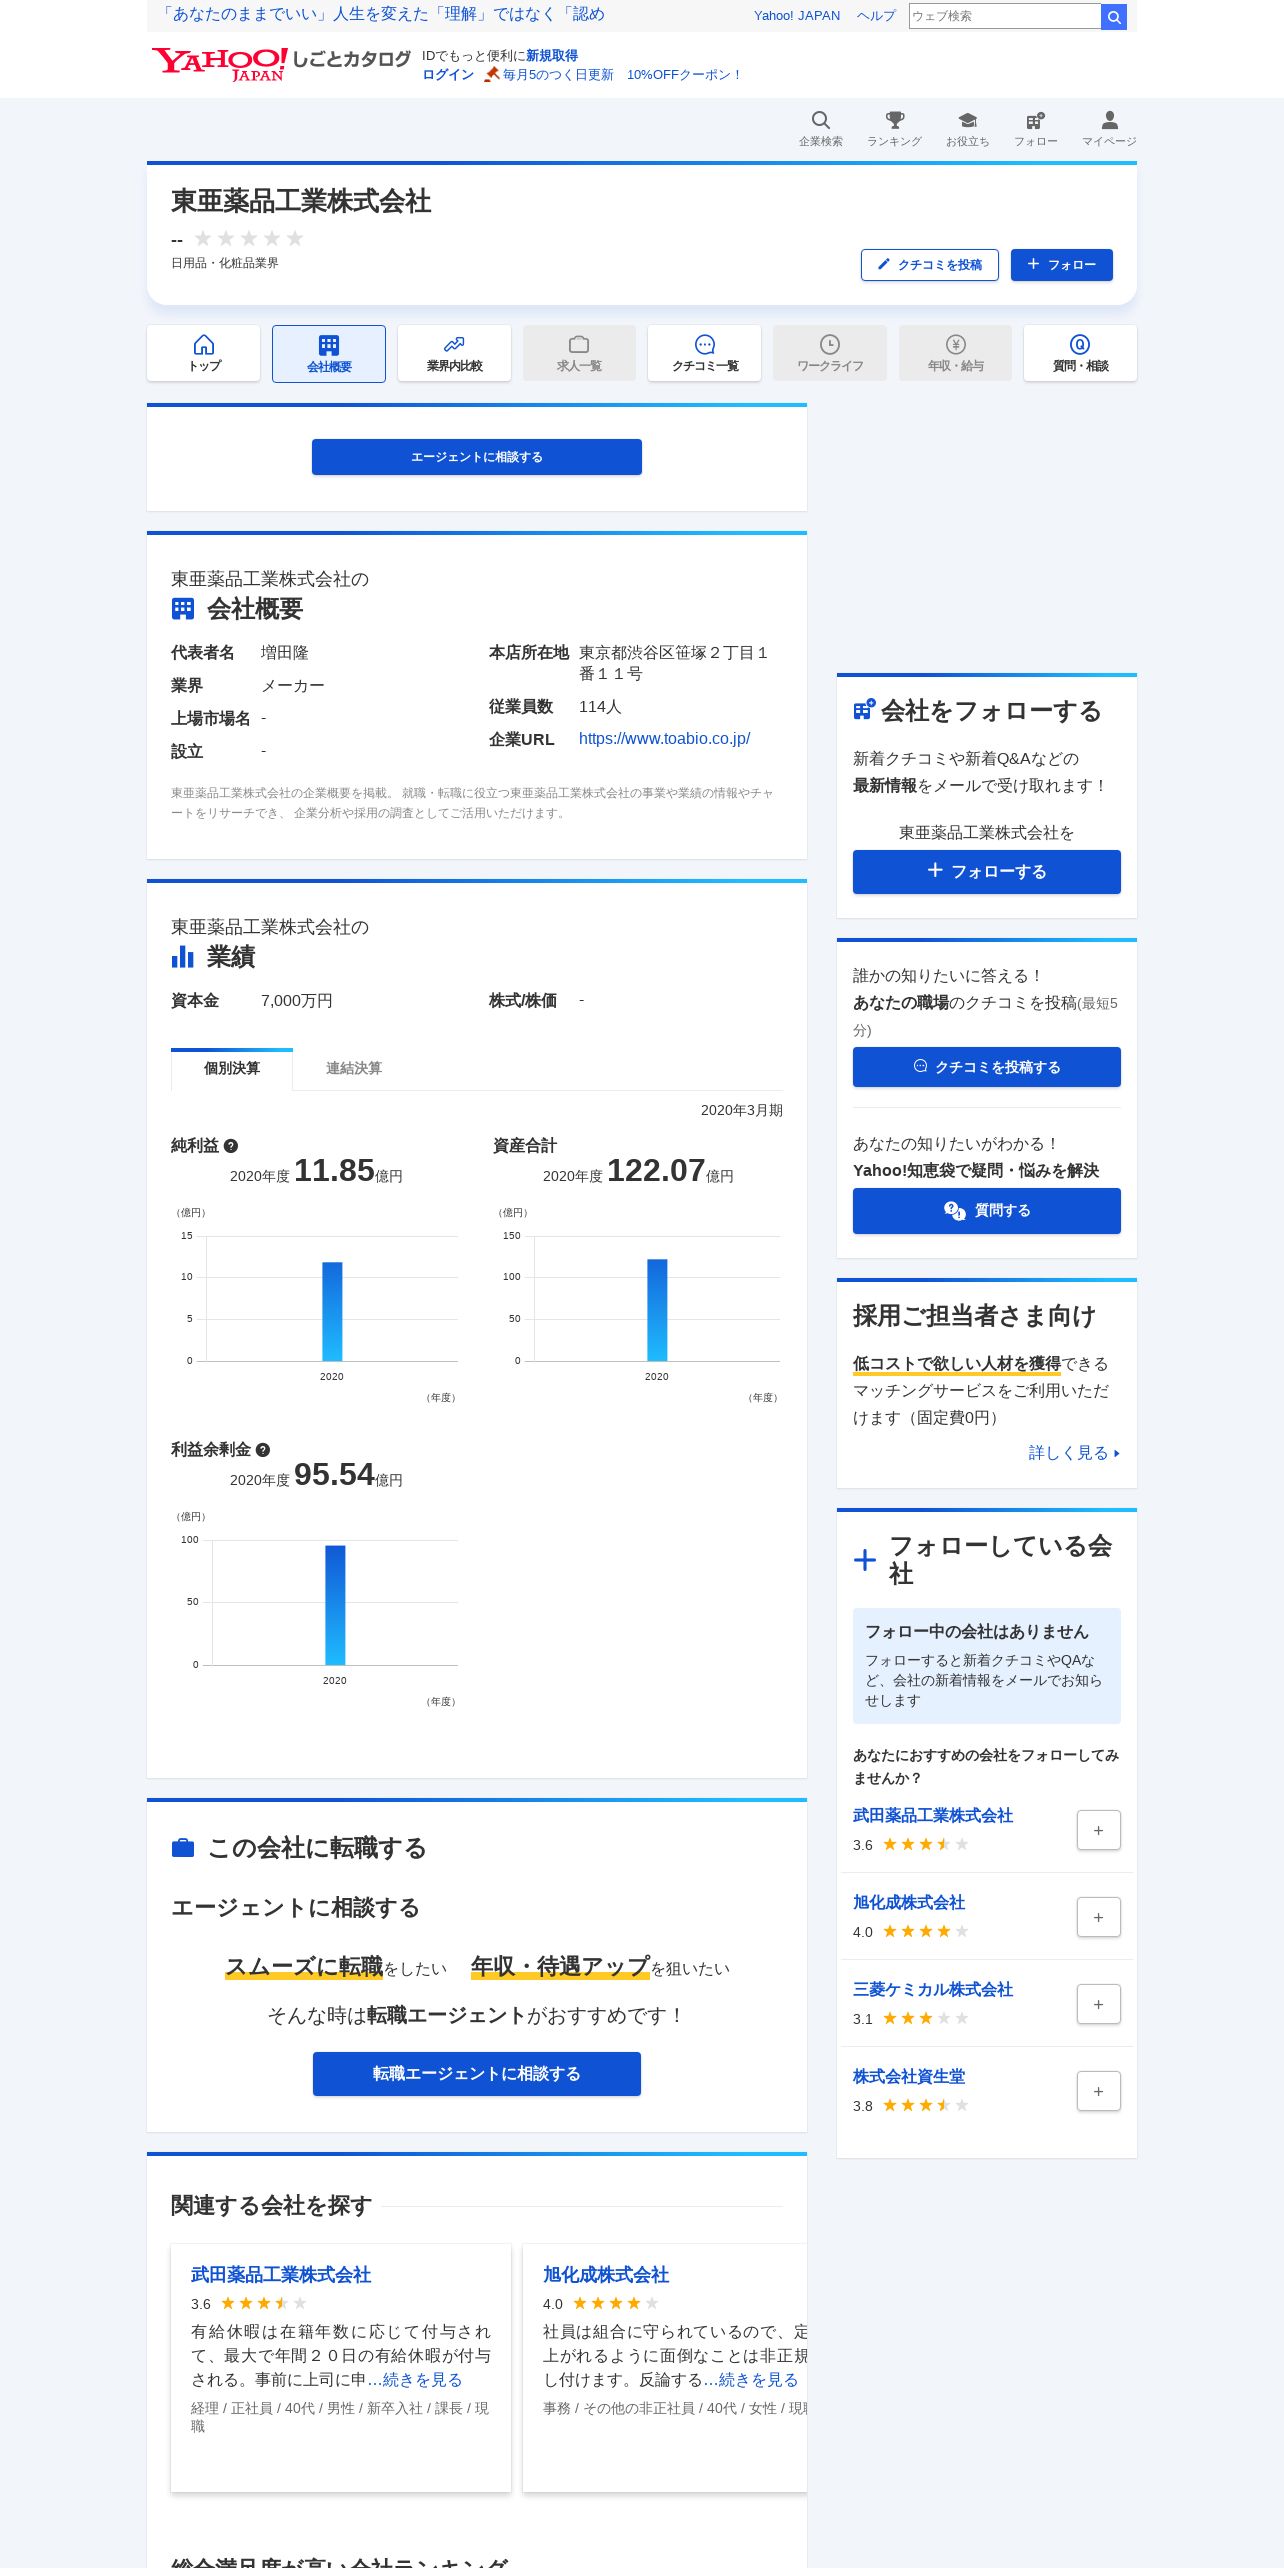Click the 114人 employee count
The width and height of the screenshot is (1284, 2568).
click(600, 707)
